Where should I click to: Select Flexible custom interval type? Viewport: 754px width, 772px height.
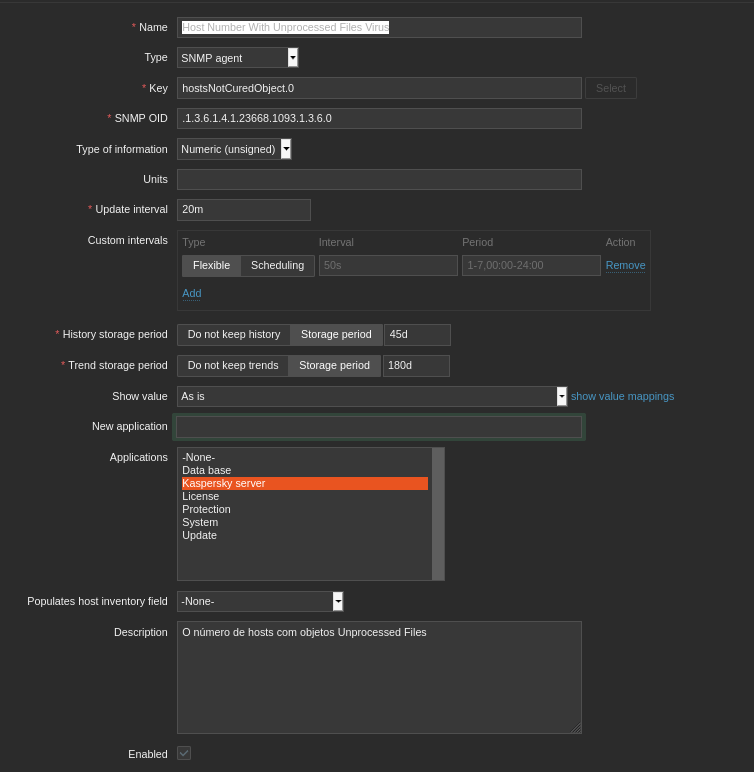pos(211,266)
